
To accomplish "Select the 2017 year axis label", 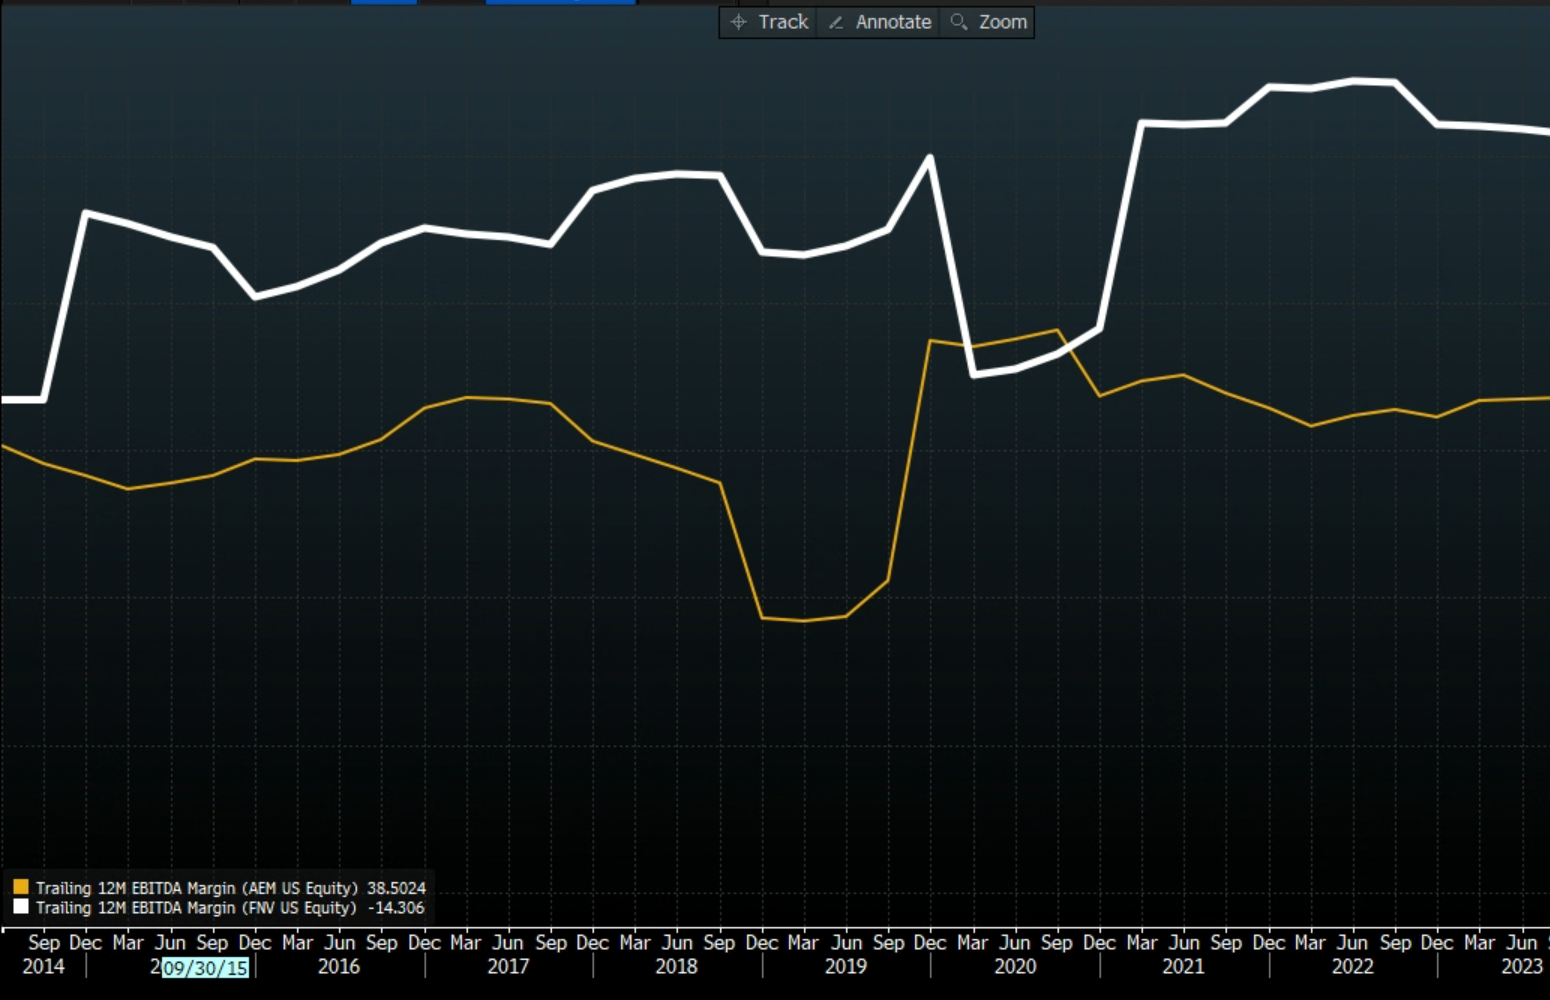I will click(508, 967).
